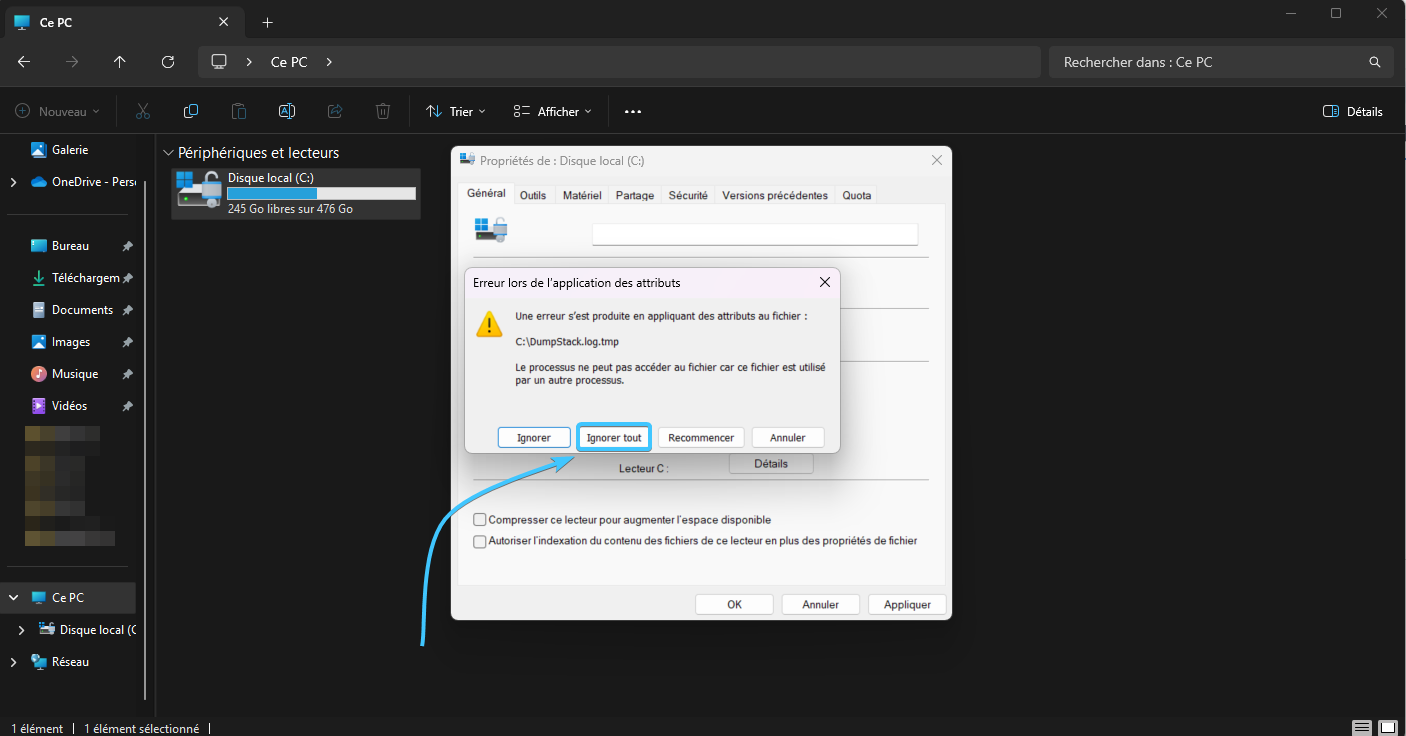Click the monitor icon in address bar

click(220, 62)
